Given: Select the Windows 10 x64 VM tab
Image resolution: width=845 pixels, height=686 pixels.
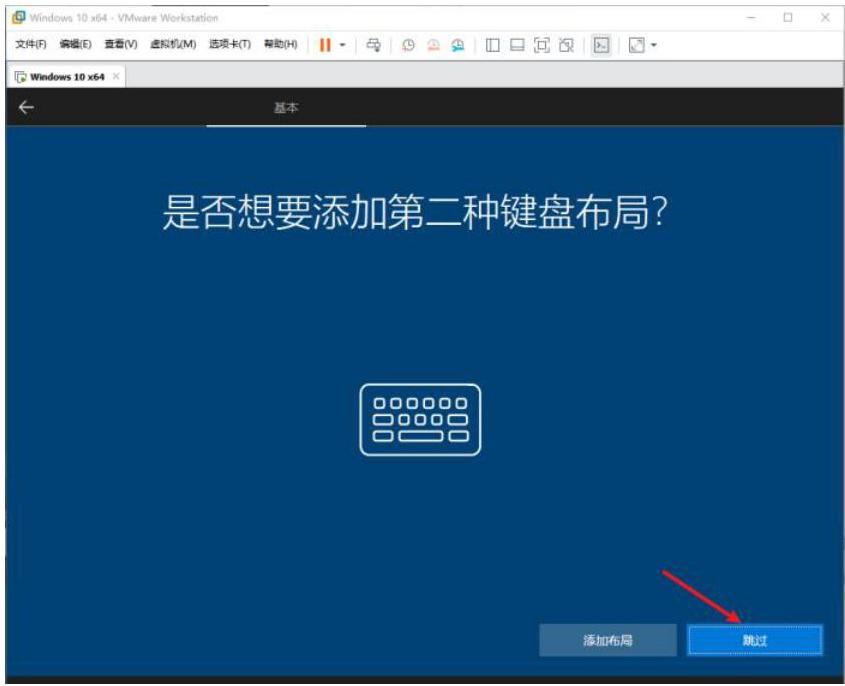Looking at the screenshot, I should (66, 77).
